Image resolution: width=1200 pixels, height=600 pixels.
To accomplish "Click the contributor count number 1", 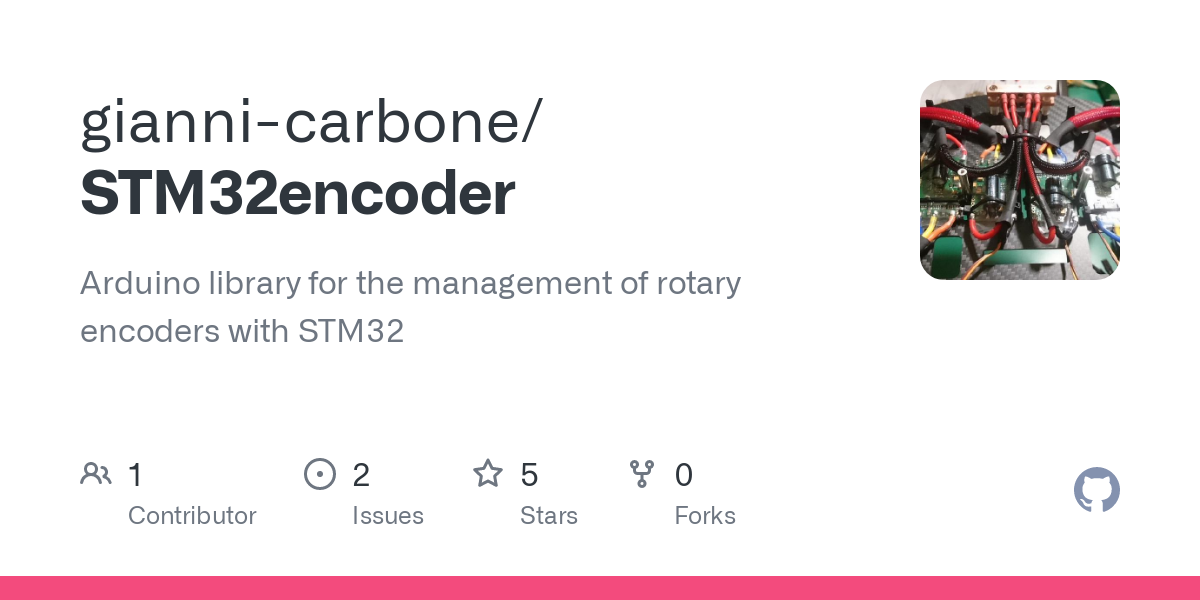I will click(135, 475).
